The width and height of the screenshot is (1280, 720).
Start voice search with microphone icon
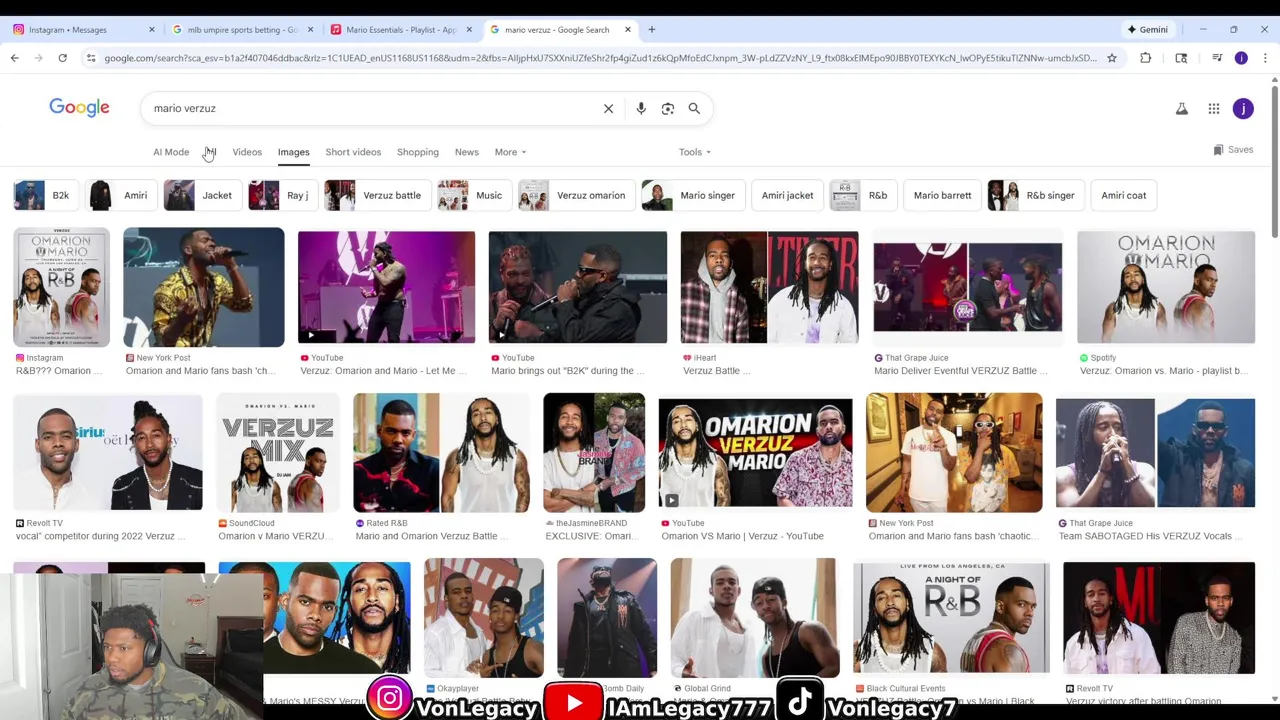[641, 108]
